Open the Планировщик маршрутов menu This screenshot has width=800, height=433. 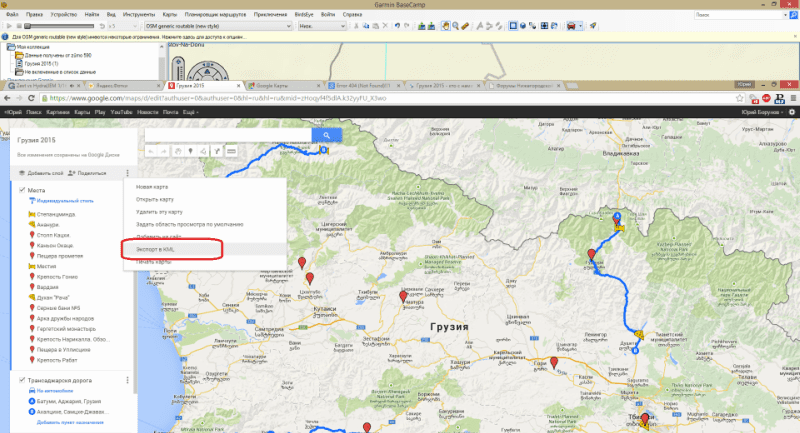(x=215, y=14)
